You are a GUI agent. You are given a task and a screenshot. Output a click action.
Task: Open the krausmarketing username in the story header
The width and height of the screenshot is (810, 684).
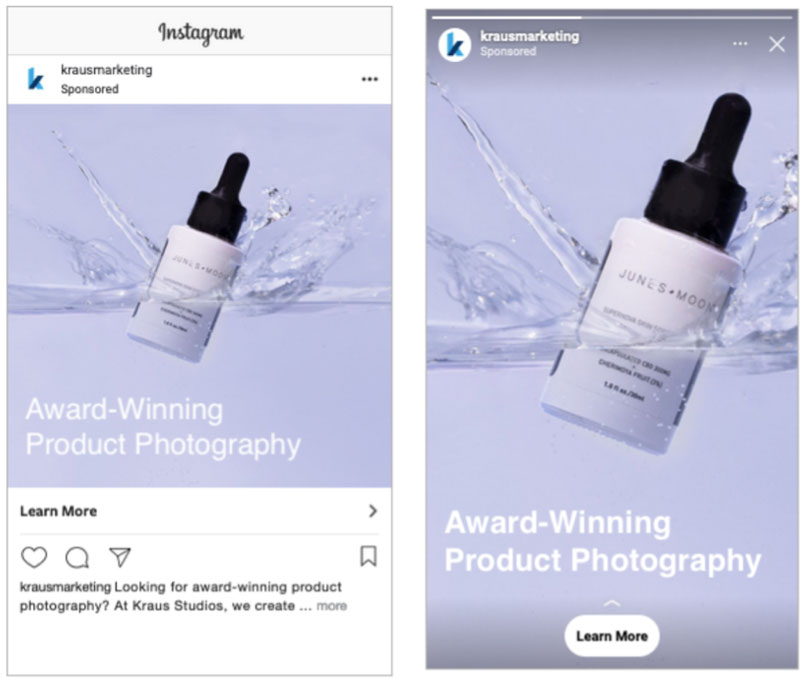[529, 36]
